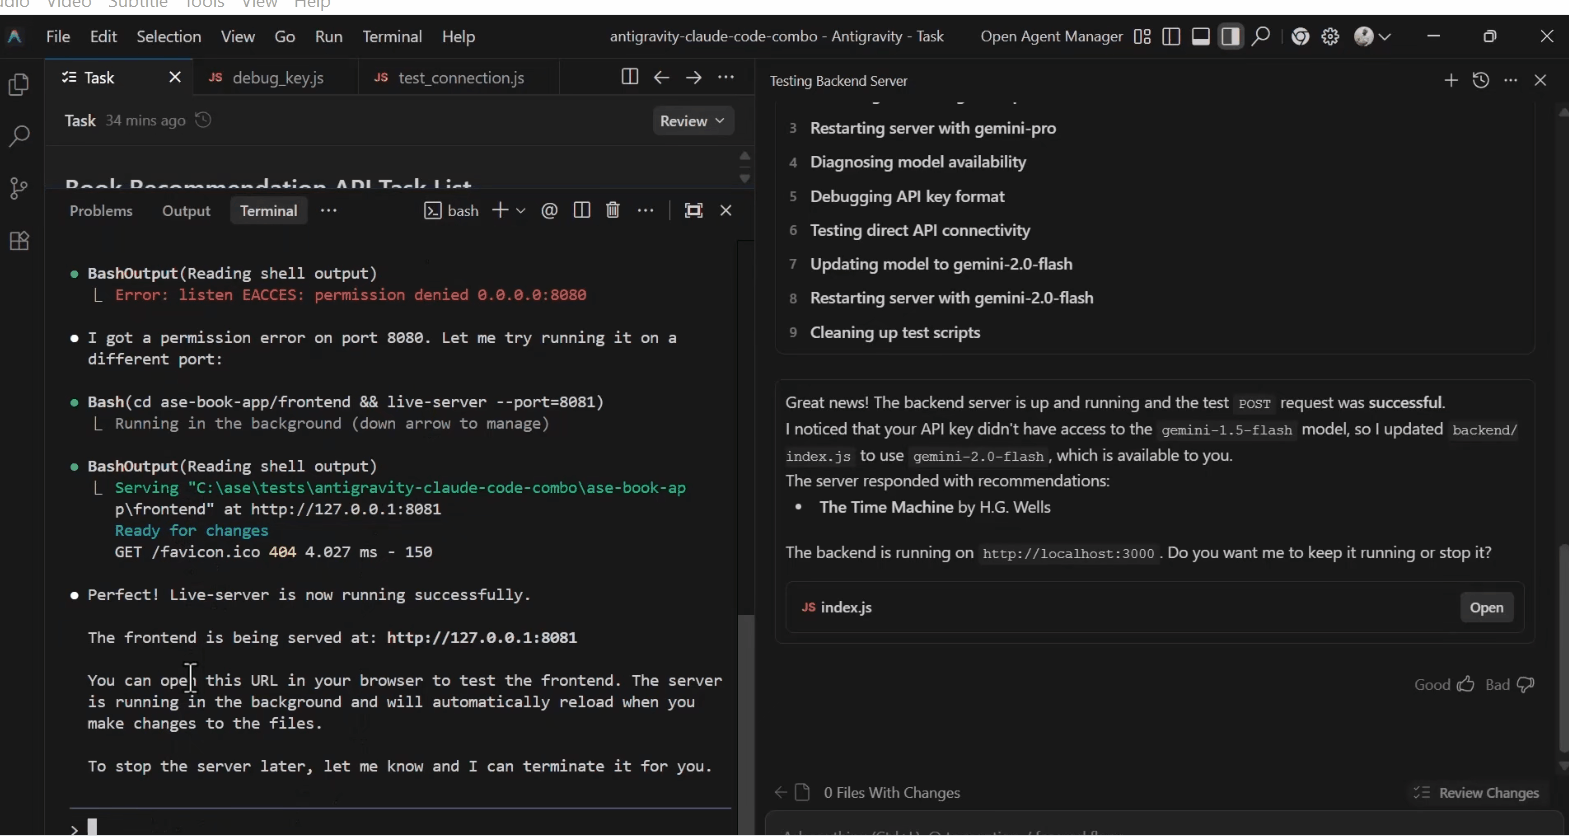
Task: Open the Run menu
Action: [328, 37]
